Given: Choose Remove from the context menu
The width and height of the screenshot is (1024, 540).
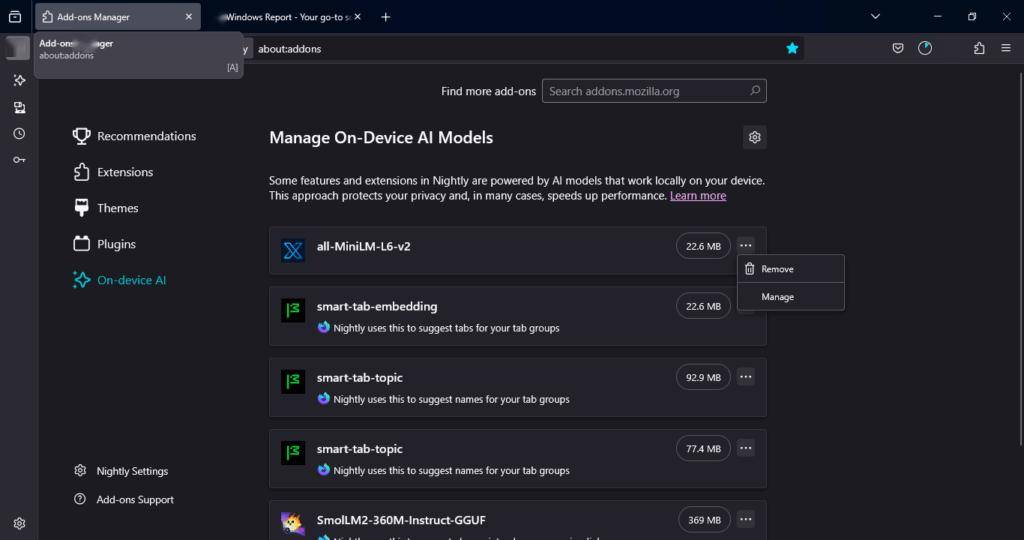Looking at the screenshot, I should coord(791,269).
